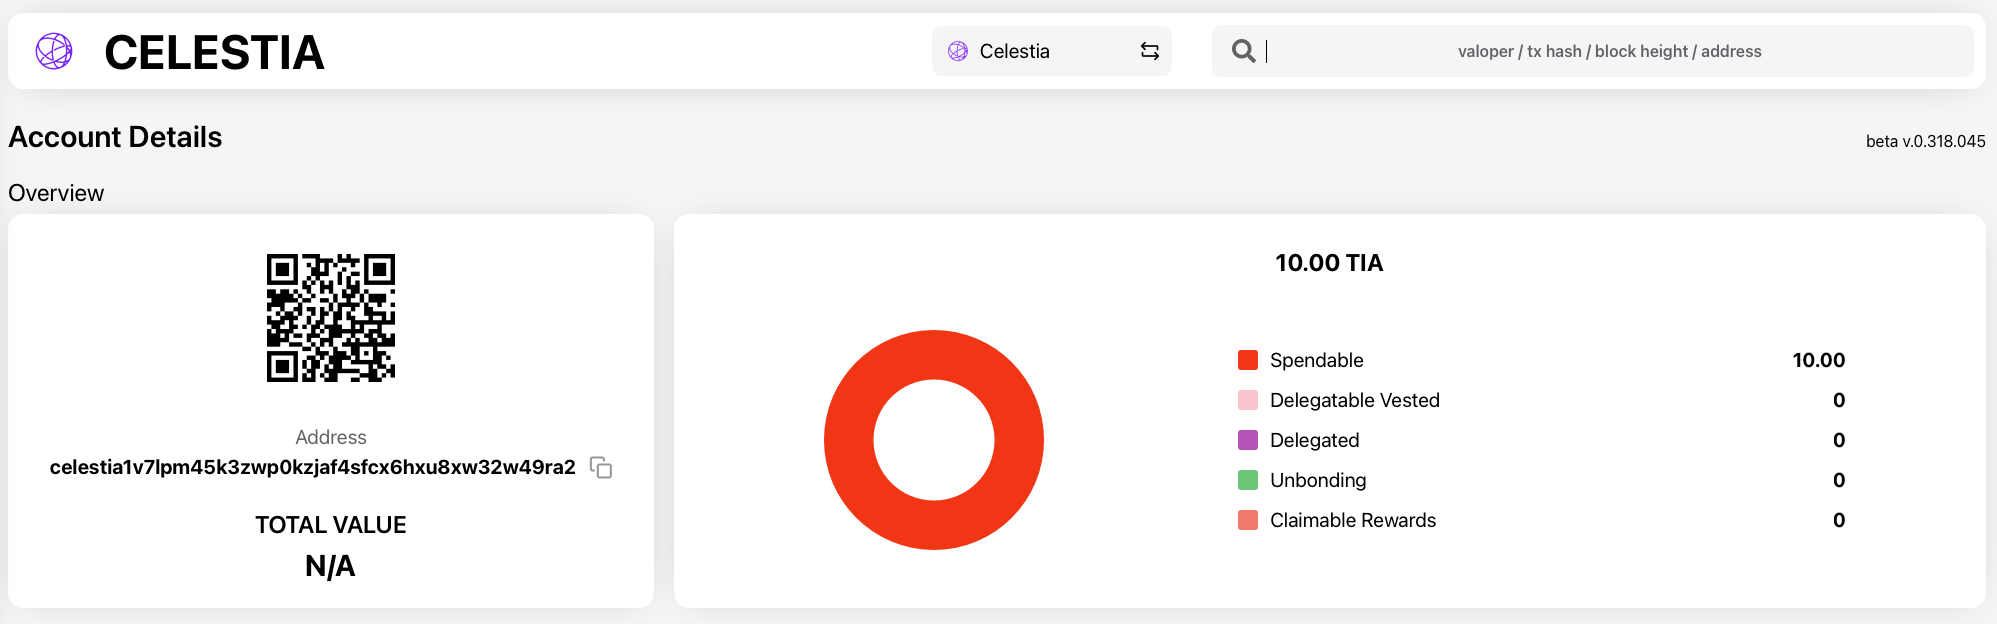
Task: Click the red donut chart ring
Action: click(x=850, y=440)
